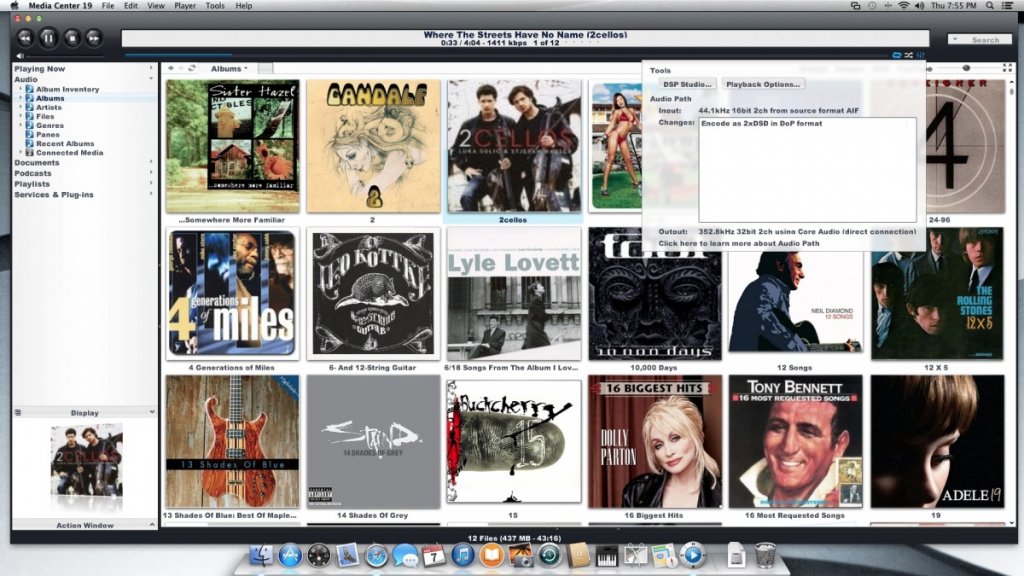Select the Tony Bennett album cover
Viewport: 1024px width, 576px height.
click(795, 441)
